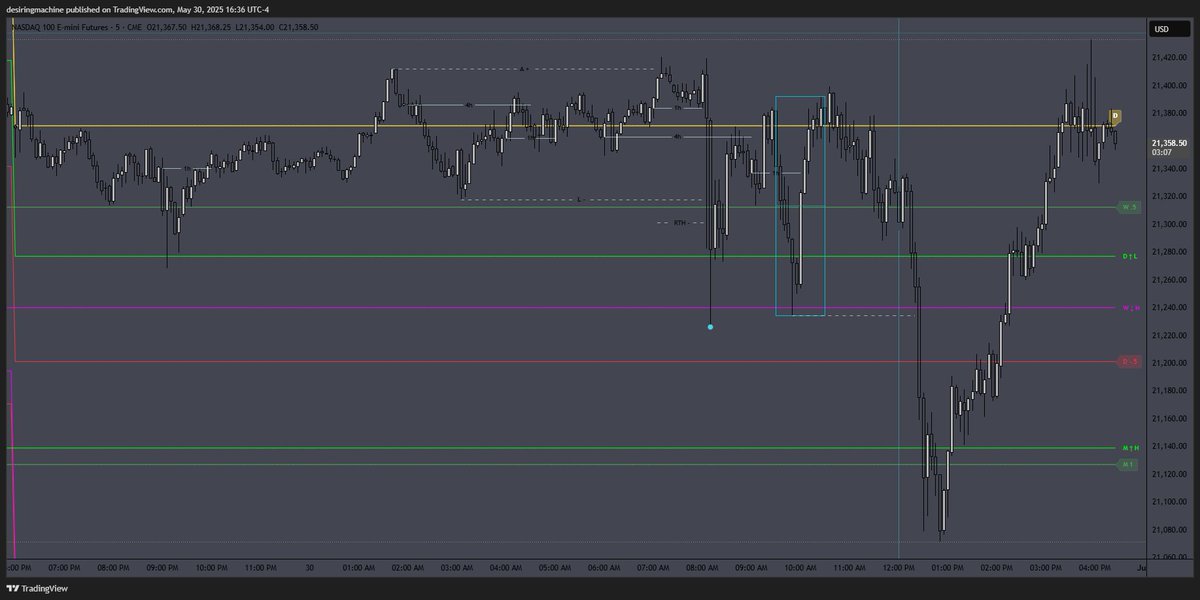The image size is (1200, 600).
Task: Click the magenta W↓H level label
Action: (1130, 308)
